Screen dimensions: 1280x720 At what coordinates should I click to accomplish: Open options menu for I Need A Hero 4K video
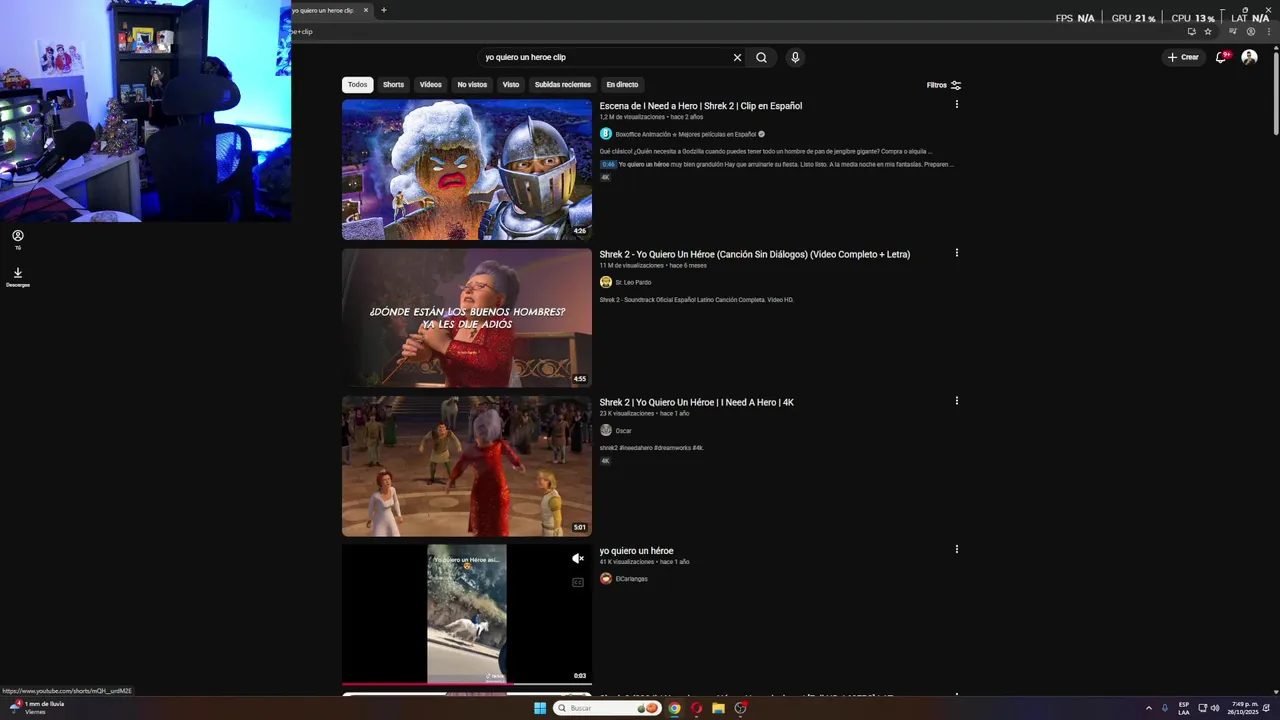[956, 401]
